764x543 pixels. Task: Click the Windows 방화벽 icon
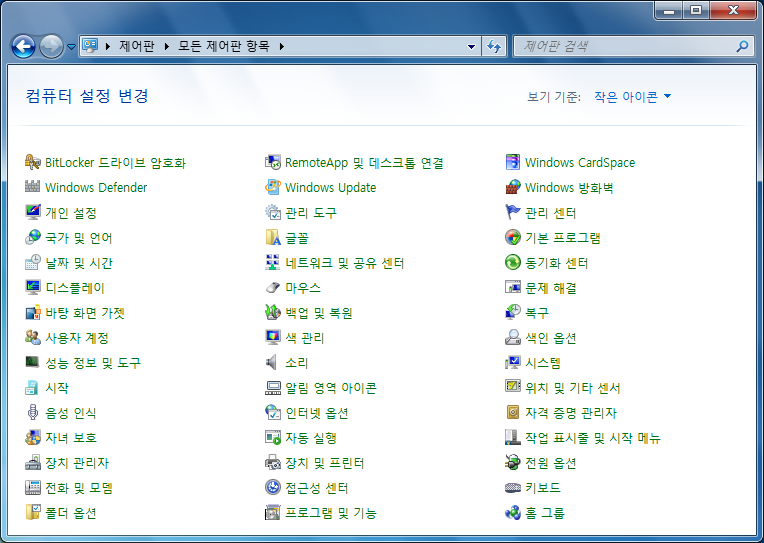pos(513,188)
